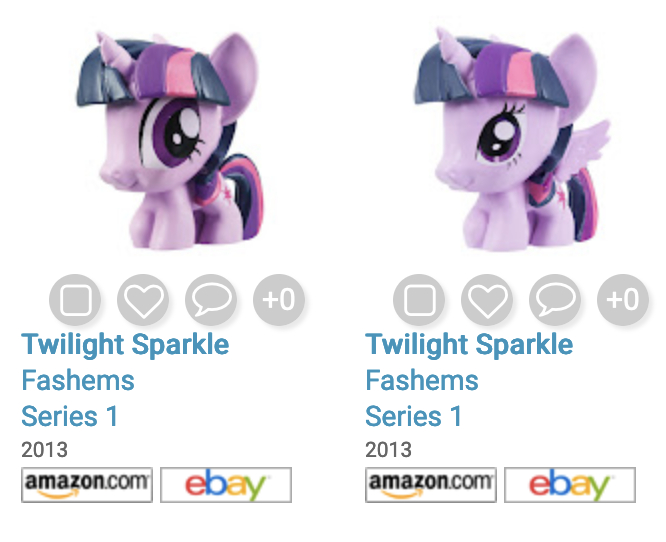Screen dimensions: 666x542
Task: Search eBay for left Twilight Sparkle figure
Action: tap(226, 485)
